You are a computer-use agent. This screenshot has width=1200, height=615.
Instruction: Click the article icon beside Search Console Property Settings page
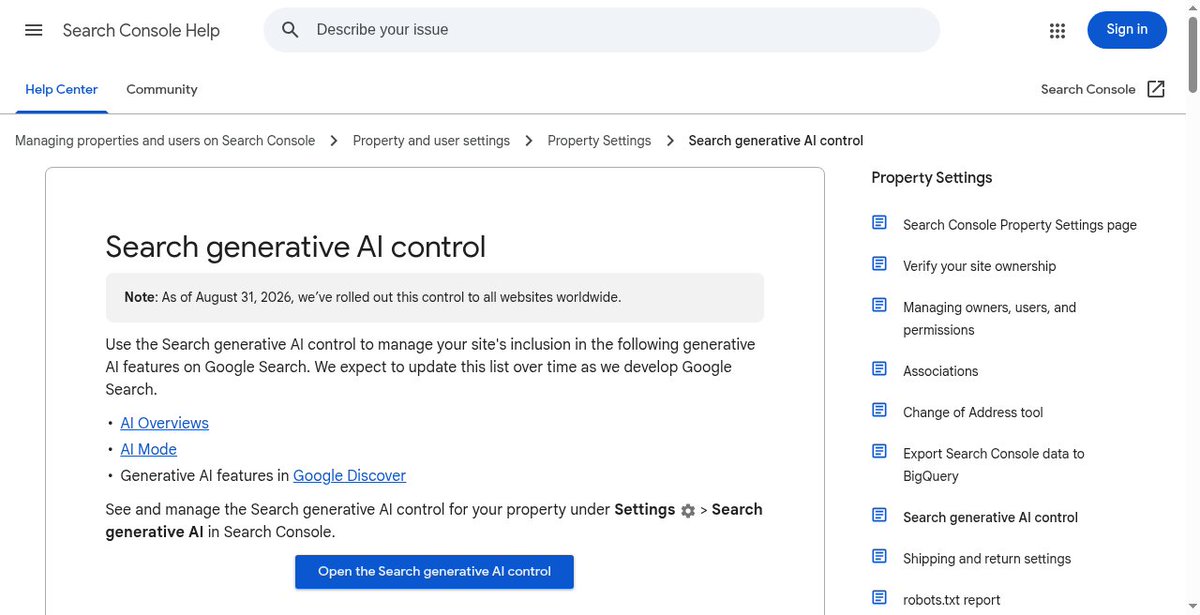click(x=879, y=223)
